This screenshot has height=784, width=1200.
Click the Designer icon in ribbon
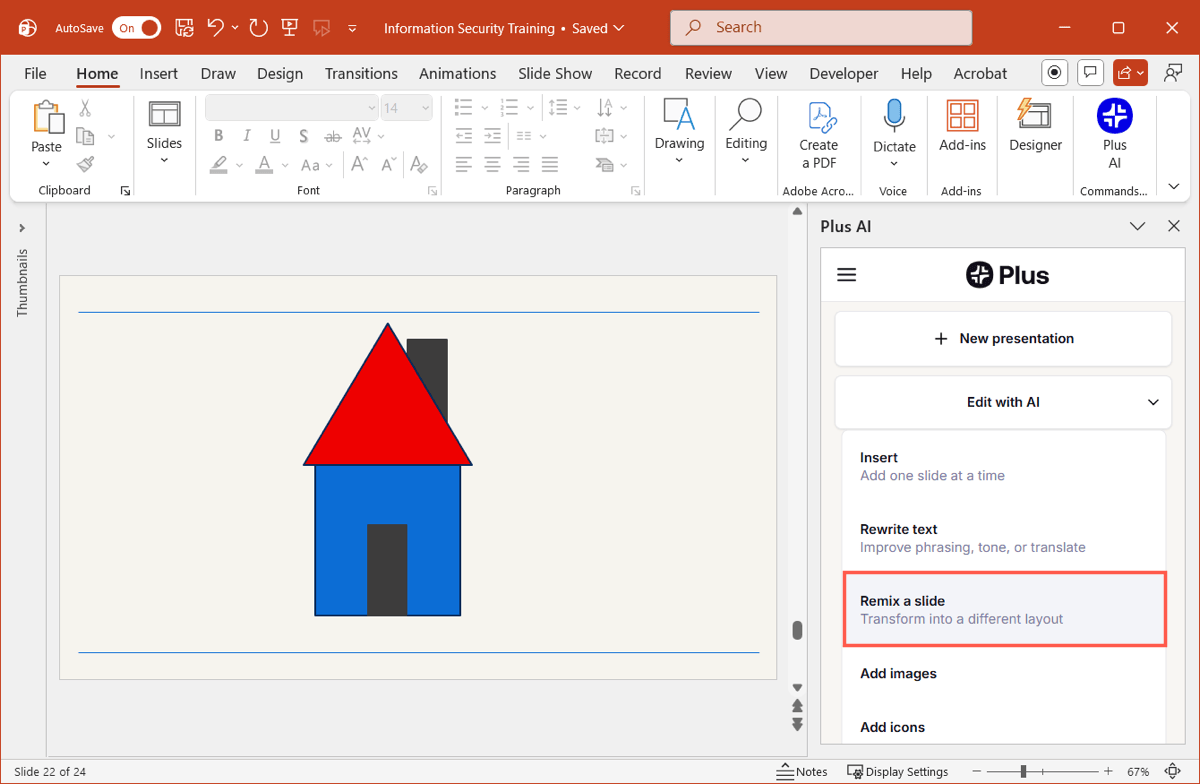pyautogui.click(x=1035, y=117)
